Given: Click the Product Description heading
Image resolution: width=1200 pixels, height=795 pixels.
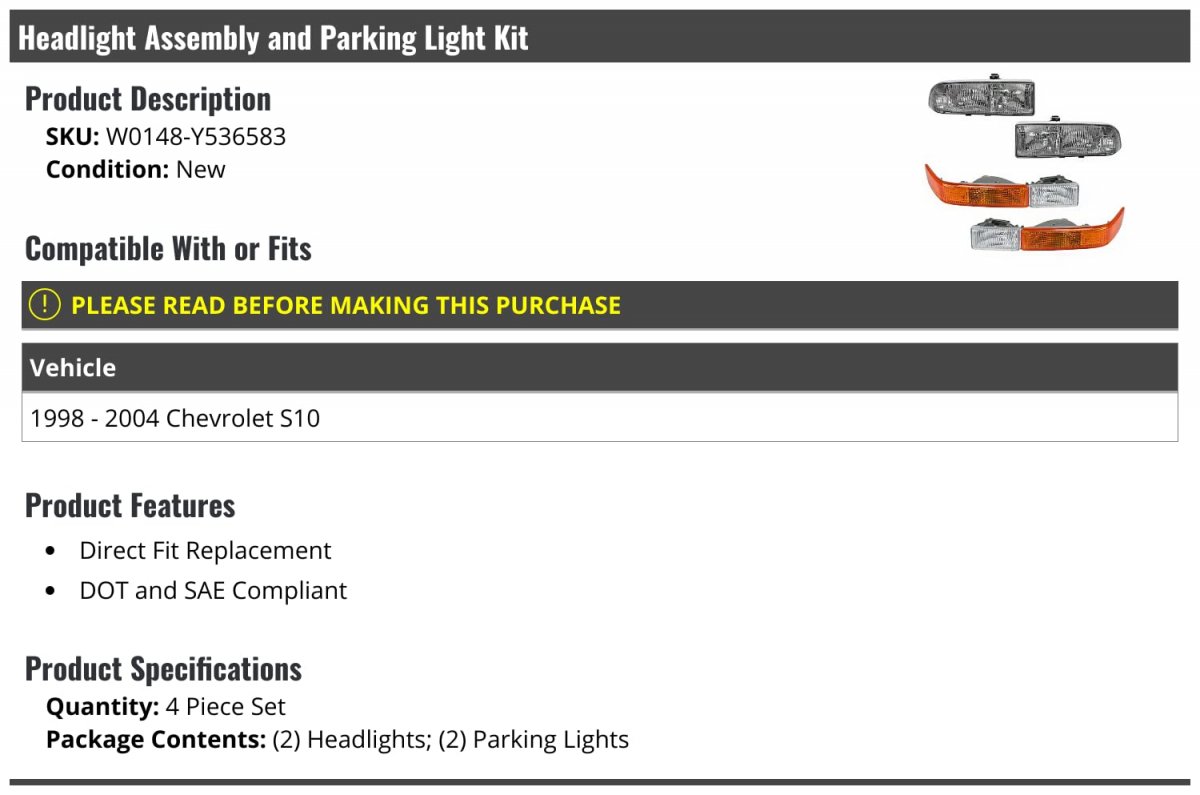Looking at the screenshot, I should pos(148,99).
